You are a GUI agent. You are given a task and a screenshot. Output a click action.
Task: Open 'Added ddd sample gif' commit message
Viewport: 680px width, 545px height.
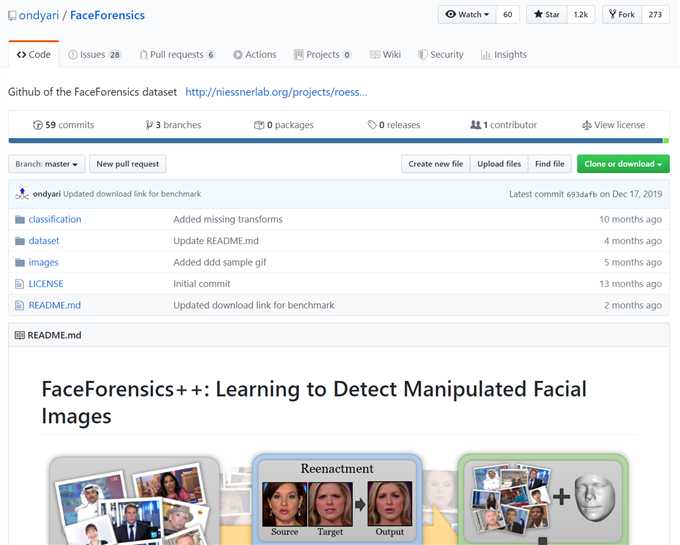(219, 262)
